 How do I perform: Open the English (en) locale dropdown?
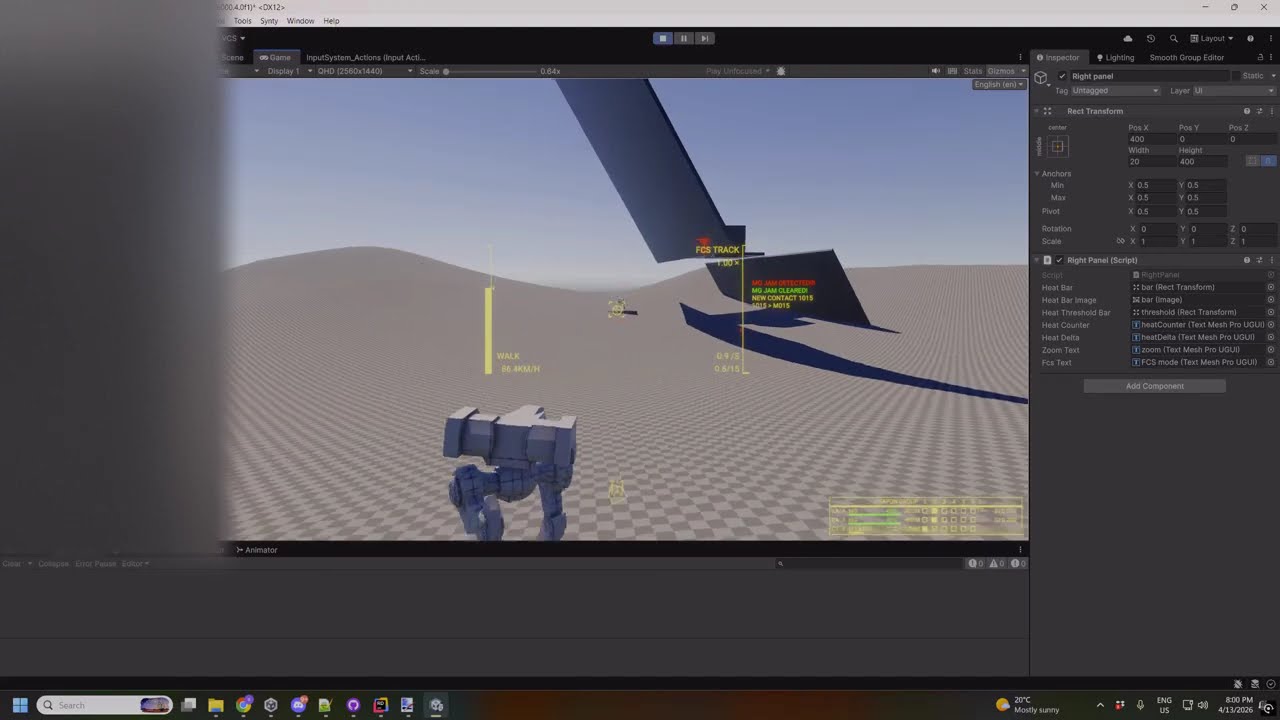pos(998,84)
